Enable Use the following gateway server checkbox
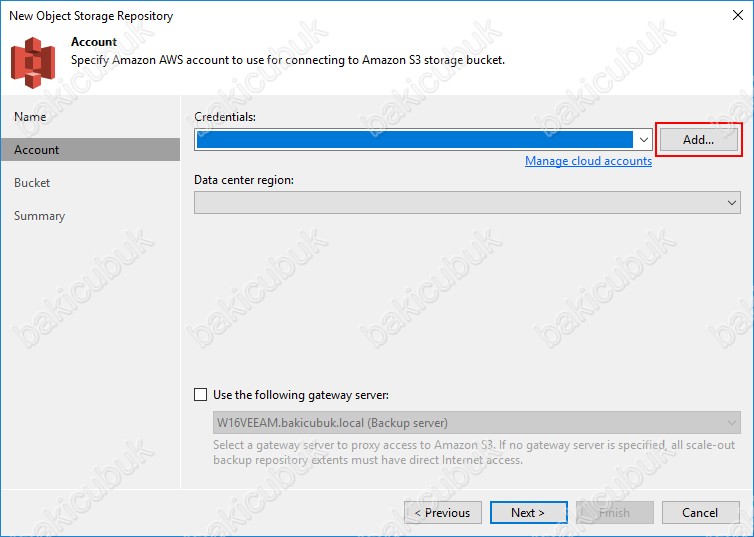754x537 pixels. click(x=201, y=395)
